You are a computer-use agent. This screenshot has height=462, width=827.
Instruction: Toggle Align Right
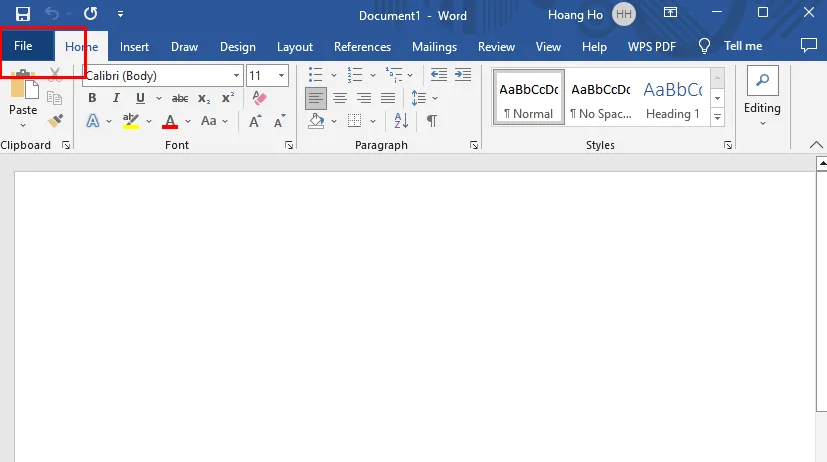364,98
